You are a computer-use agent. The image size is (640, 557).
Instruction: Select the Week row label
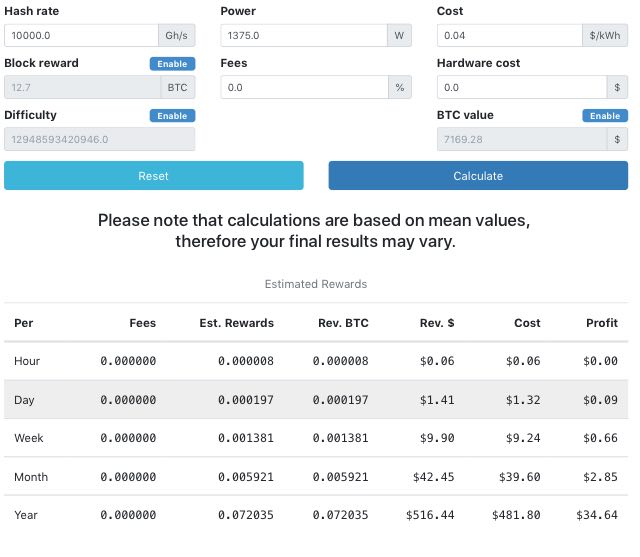pyautogui.click(x=29, y=438)
